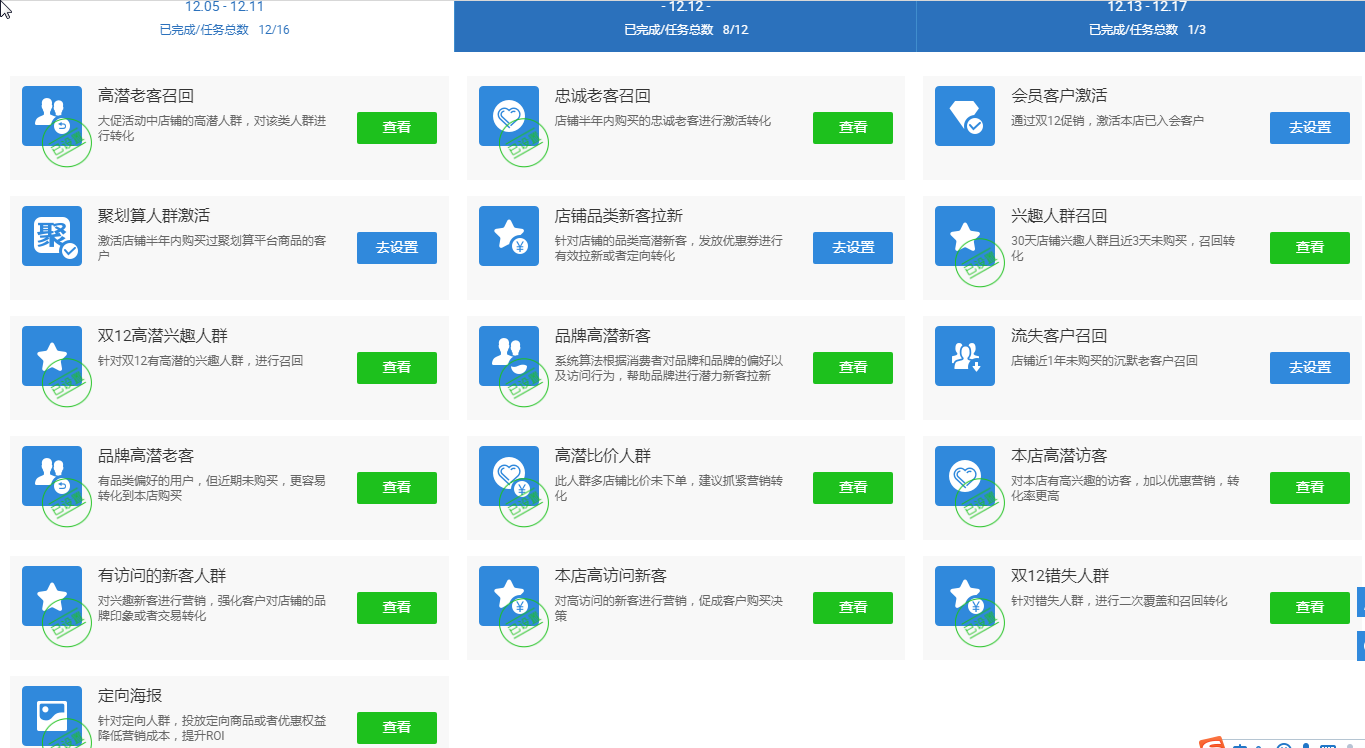1365x748 pixels.
Task: Click description 店铺近1年未购买的沉默老客户召回
Action: (x=1104, y=361)
